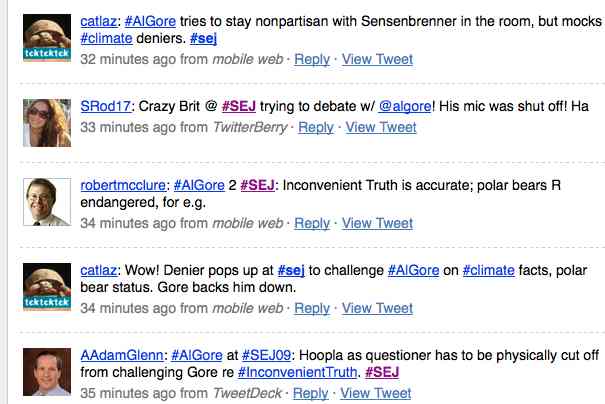Open AAdamGlenn's profile photo
This screenshot has width=605, height=404.
coord(46,371)
